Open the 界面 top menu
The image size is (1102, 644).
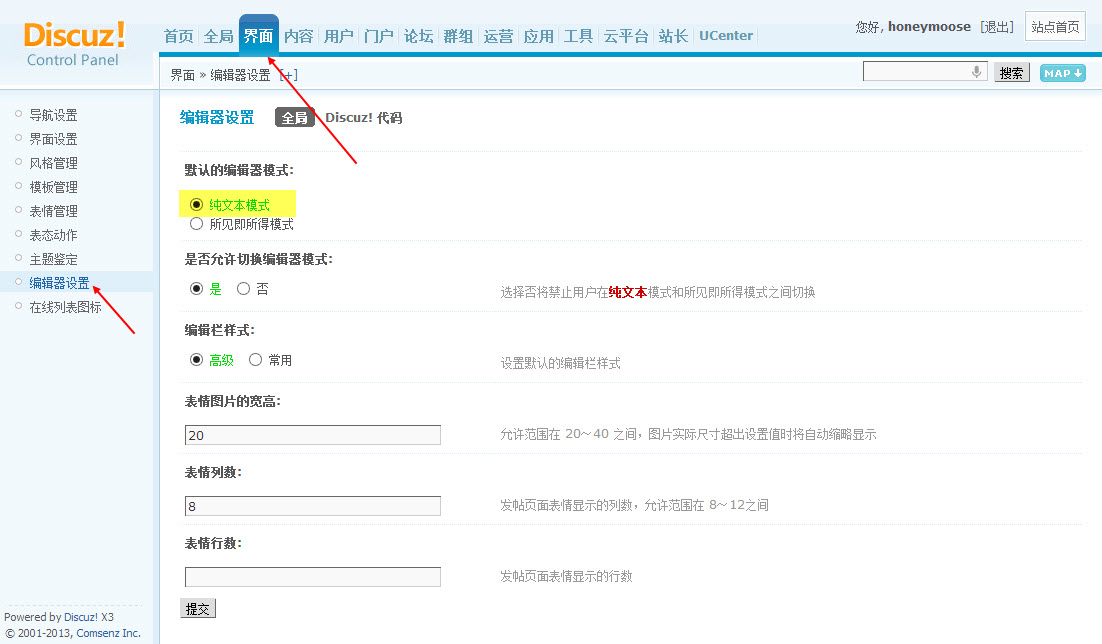(259, 36)
